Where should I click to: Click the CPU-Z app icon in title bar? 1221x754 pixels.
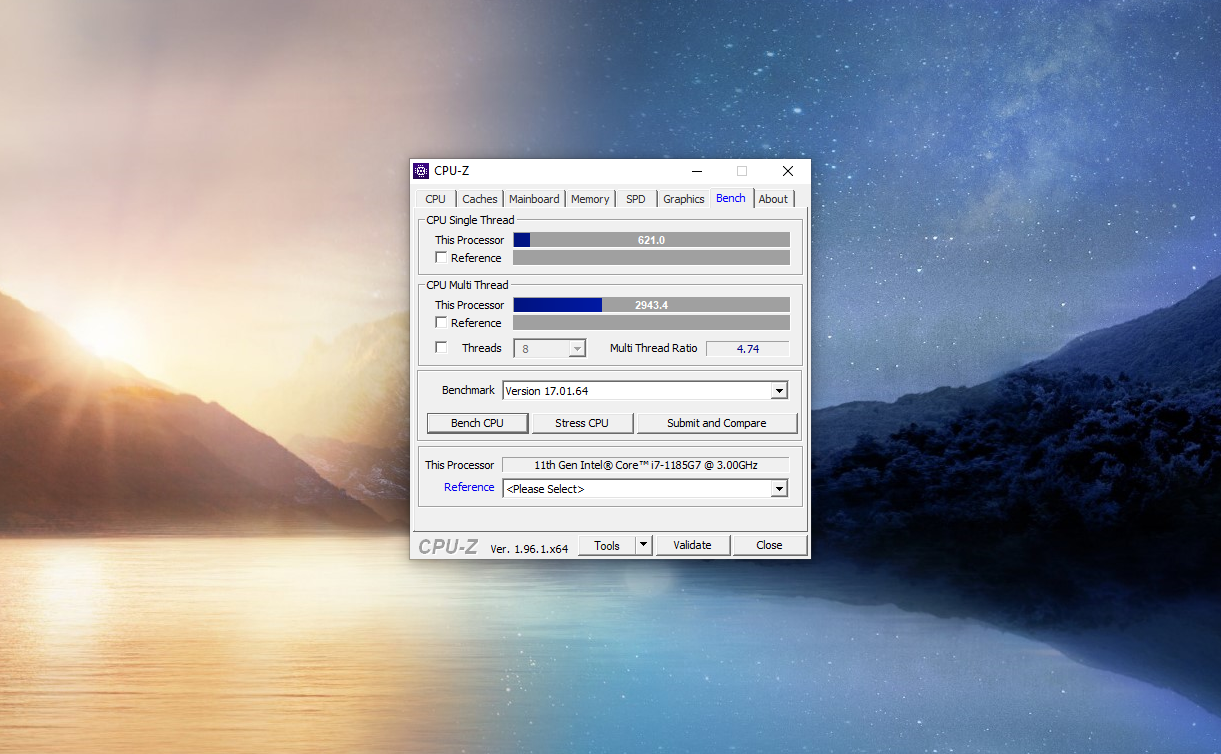tap(421, 171)
